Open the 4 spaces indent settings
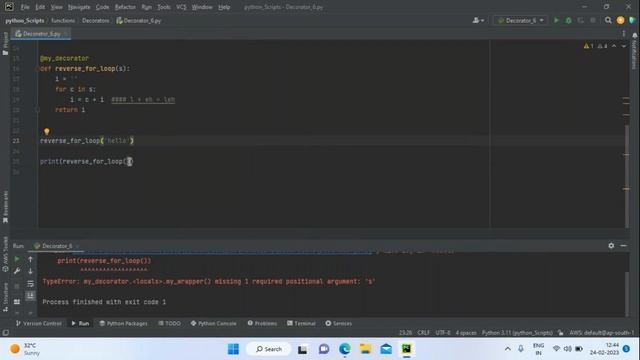640x360 pixels. tap(466, 333)
